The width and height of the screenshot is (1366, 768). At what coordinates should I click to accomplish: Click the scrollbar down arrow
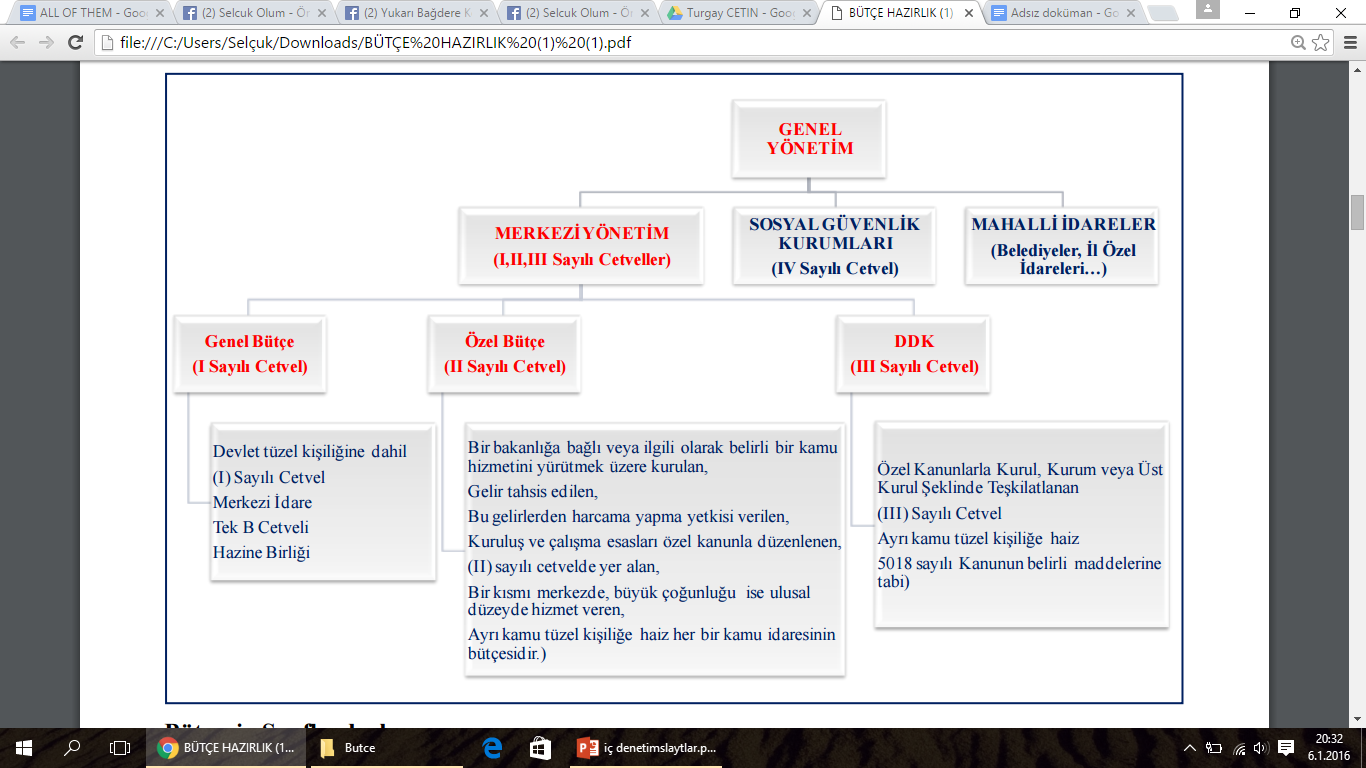pyautogui.click(x=1357, y=720)
